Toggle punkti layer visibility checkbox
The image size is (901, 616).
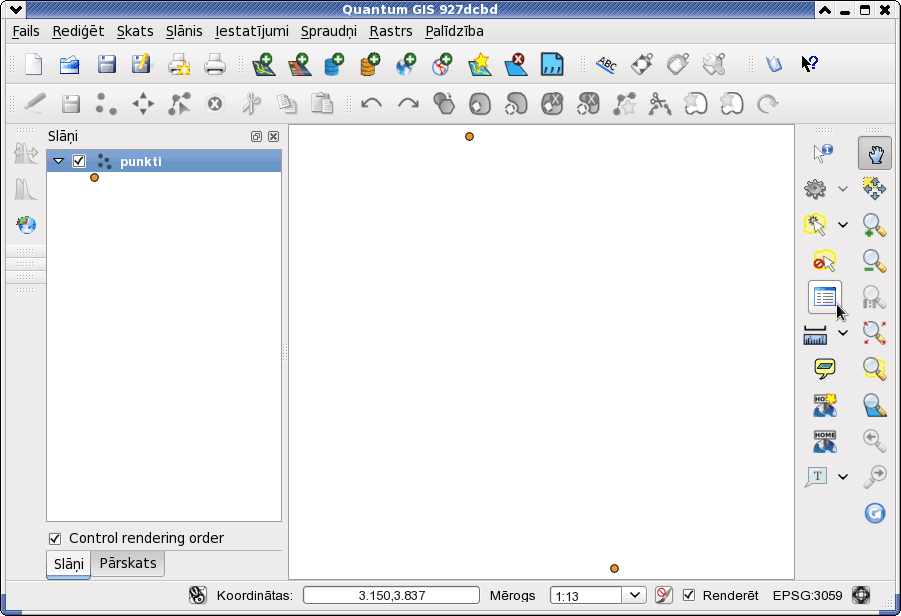click(x=79, y=161)
